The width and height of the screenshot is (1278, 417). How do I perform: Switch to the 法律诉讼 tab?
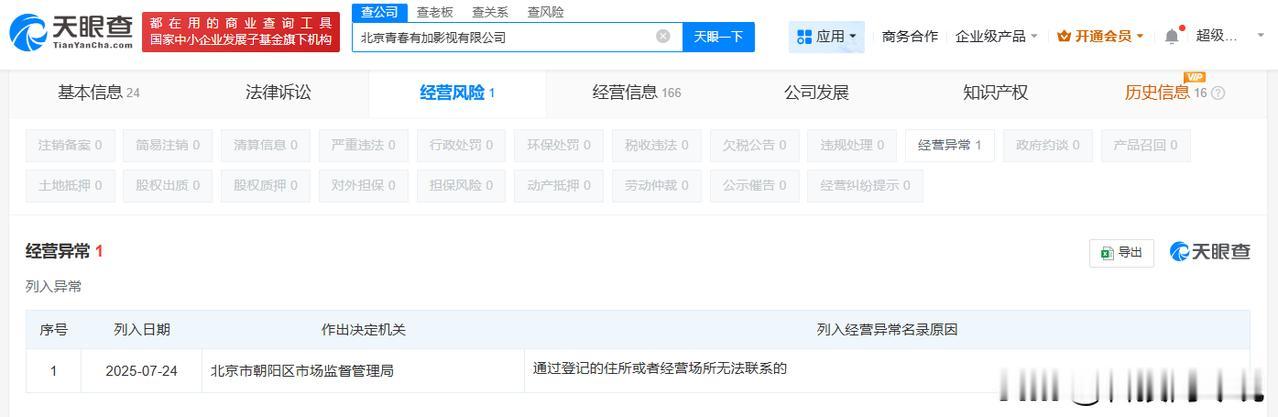pos(278,93)
